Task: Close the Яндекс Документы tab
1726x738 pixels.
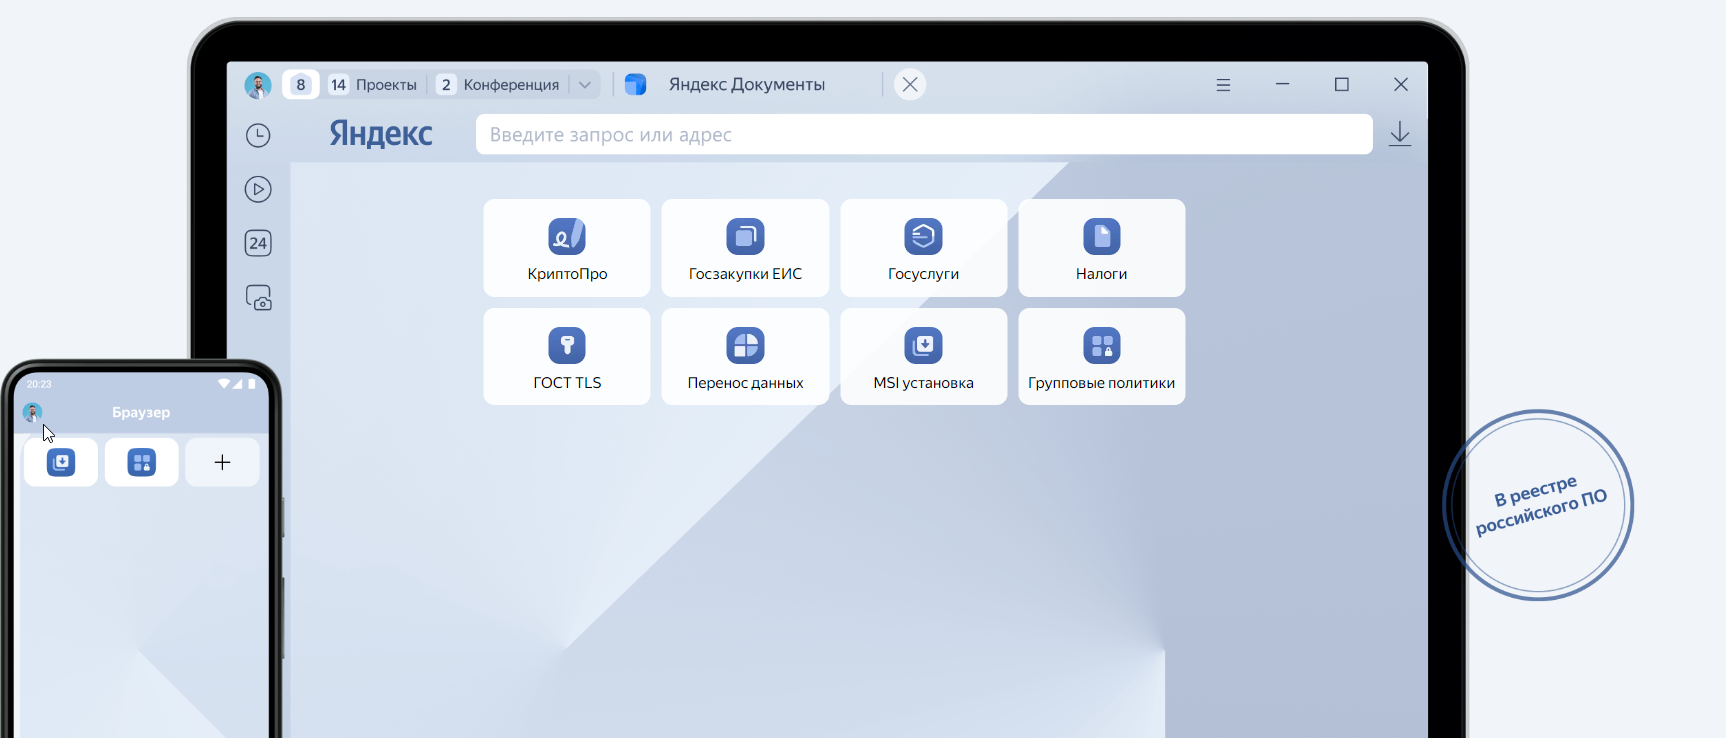Action: (x=910, y=85)
